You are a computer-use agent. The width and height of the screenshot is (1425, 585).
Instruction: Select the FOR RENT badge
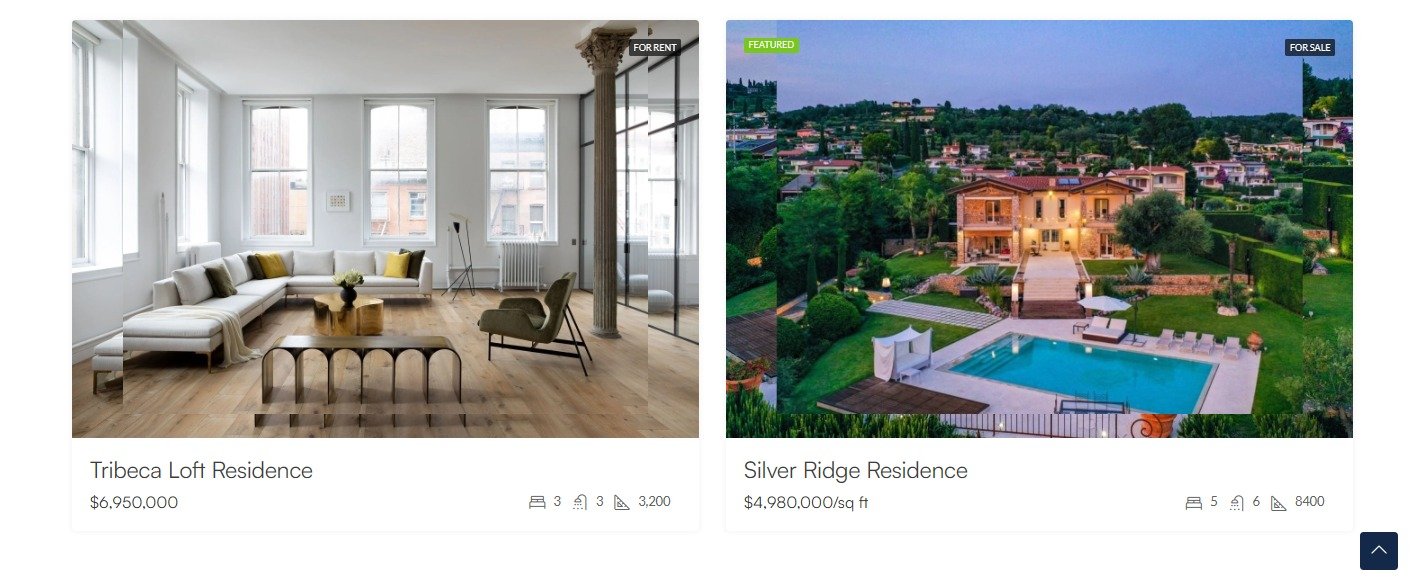tap(655, 47)
